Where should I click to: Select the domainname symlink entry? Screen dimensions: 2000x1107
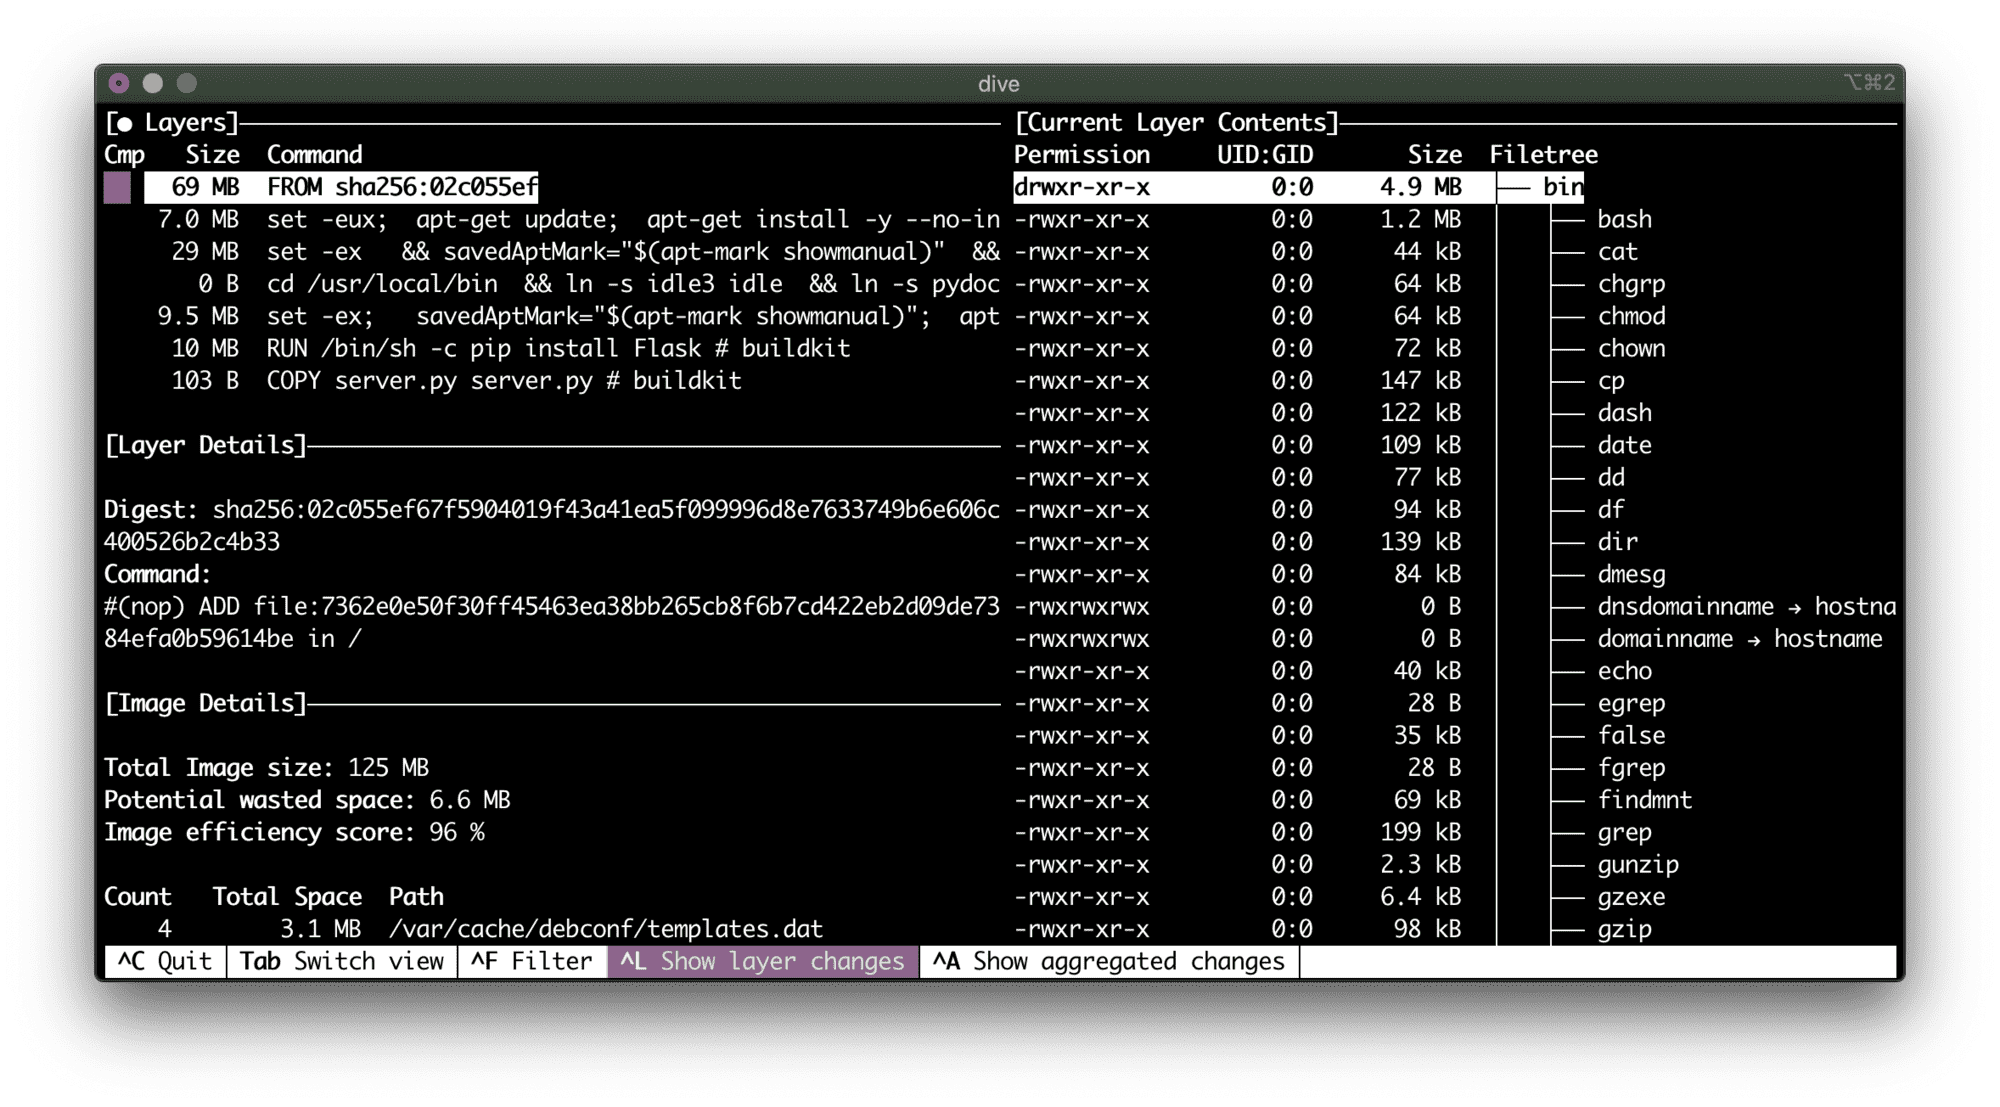[1664, 639]
